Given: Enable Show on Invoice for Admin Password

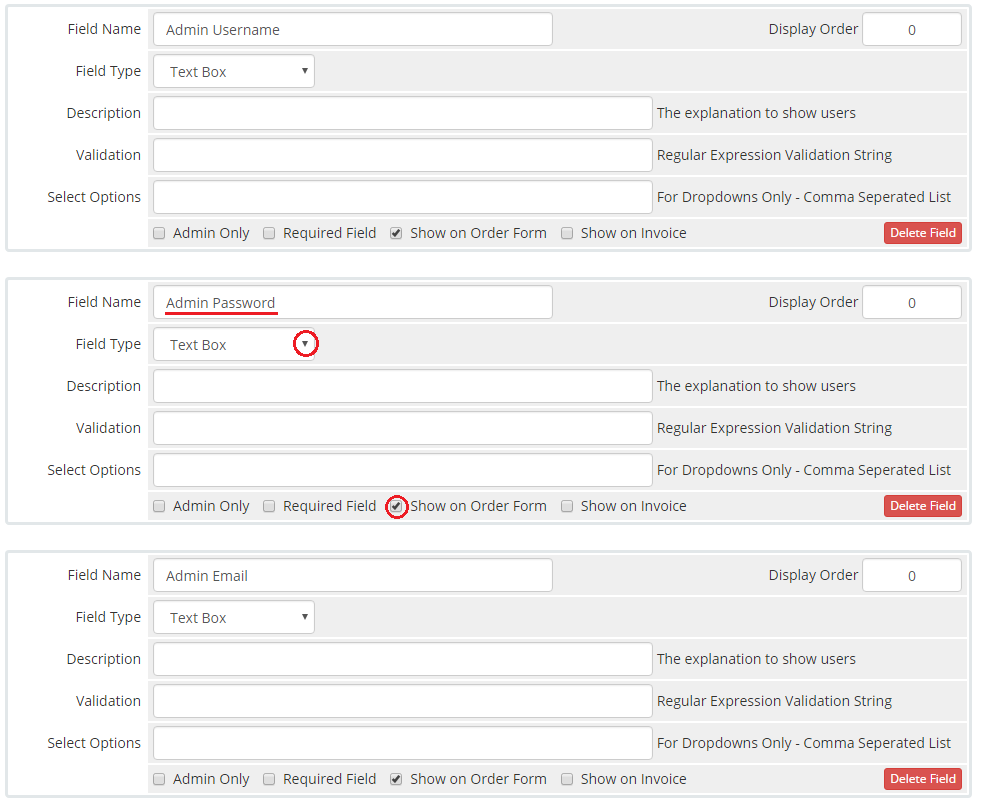Looking at the screenshot, I should [x=567, y=506].
